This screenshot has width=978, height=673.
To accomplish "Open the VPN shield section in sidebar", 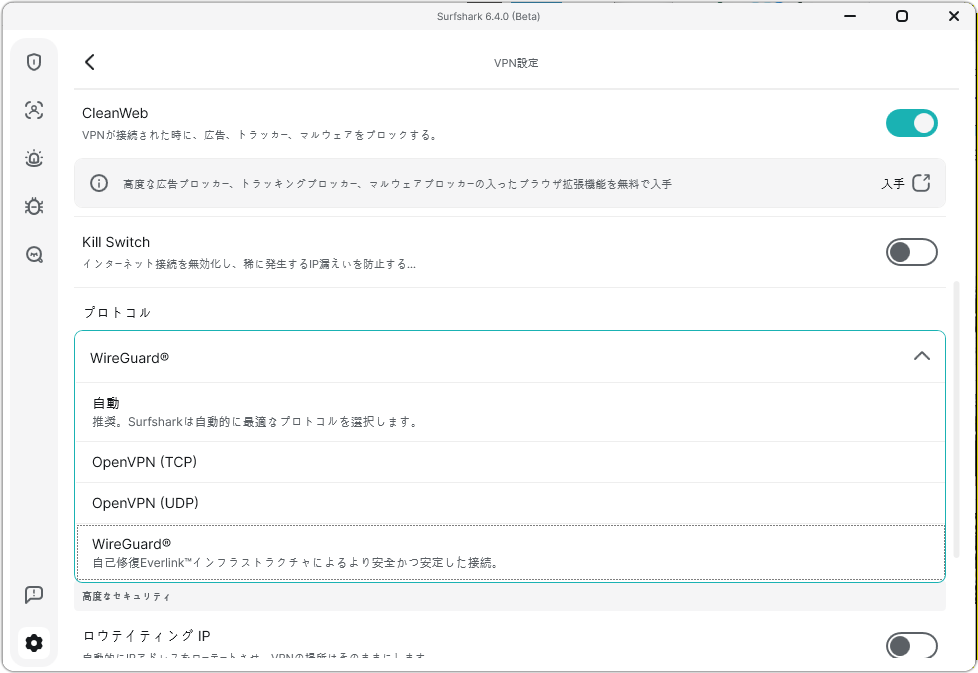I will [x=34, y=62].
